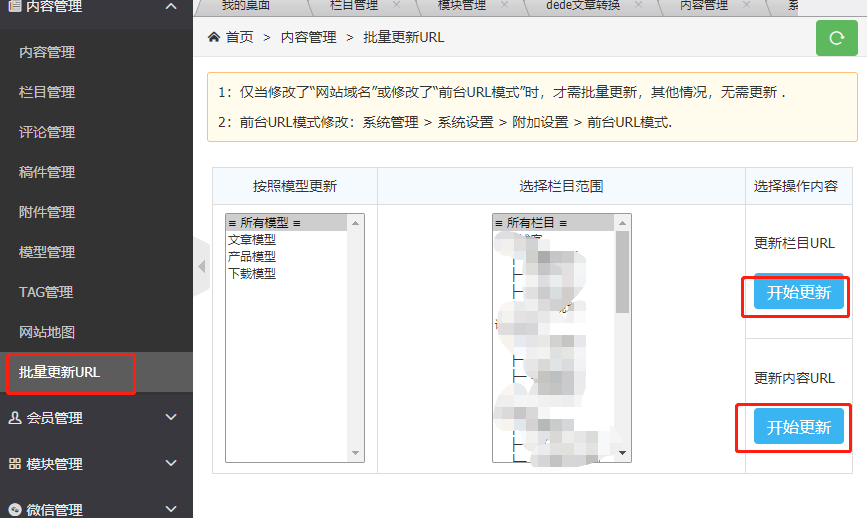Collapse sidebar using left arrow handle
This screenshot has height=518, width=867.
tap(202, 266)
